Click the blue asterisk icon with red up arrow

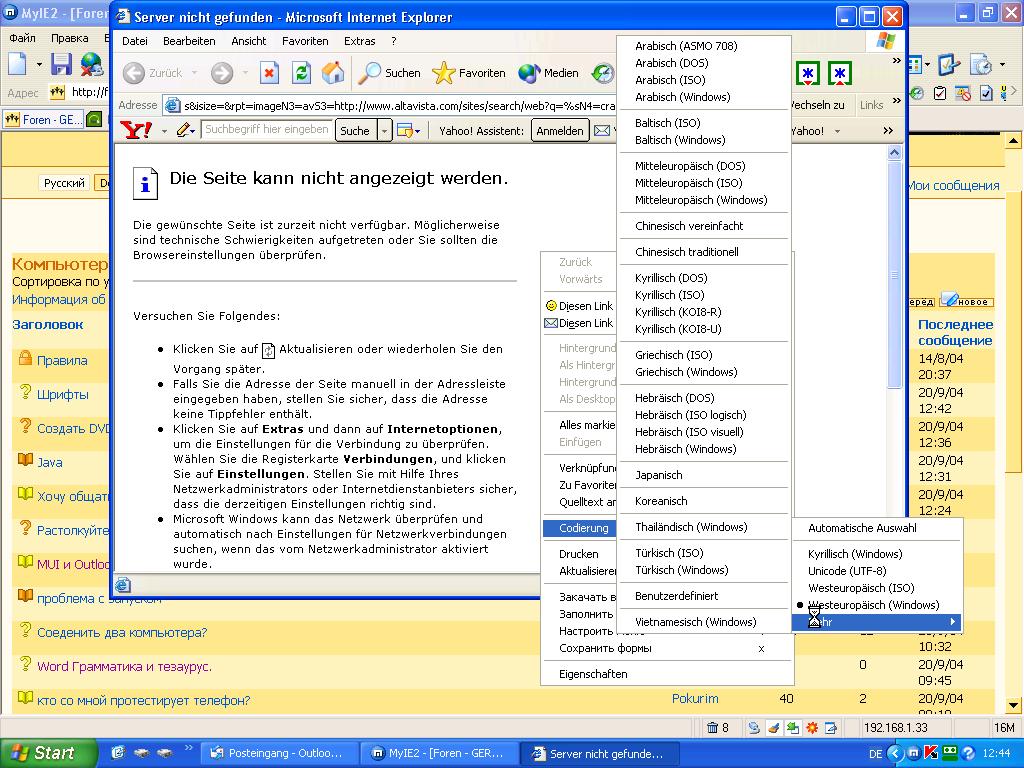tap(839, 73)
